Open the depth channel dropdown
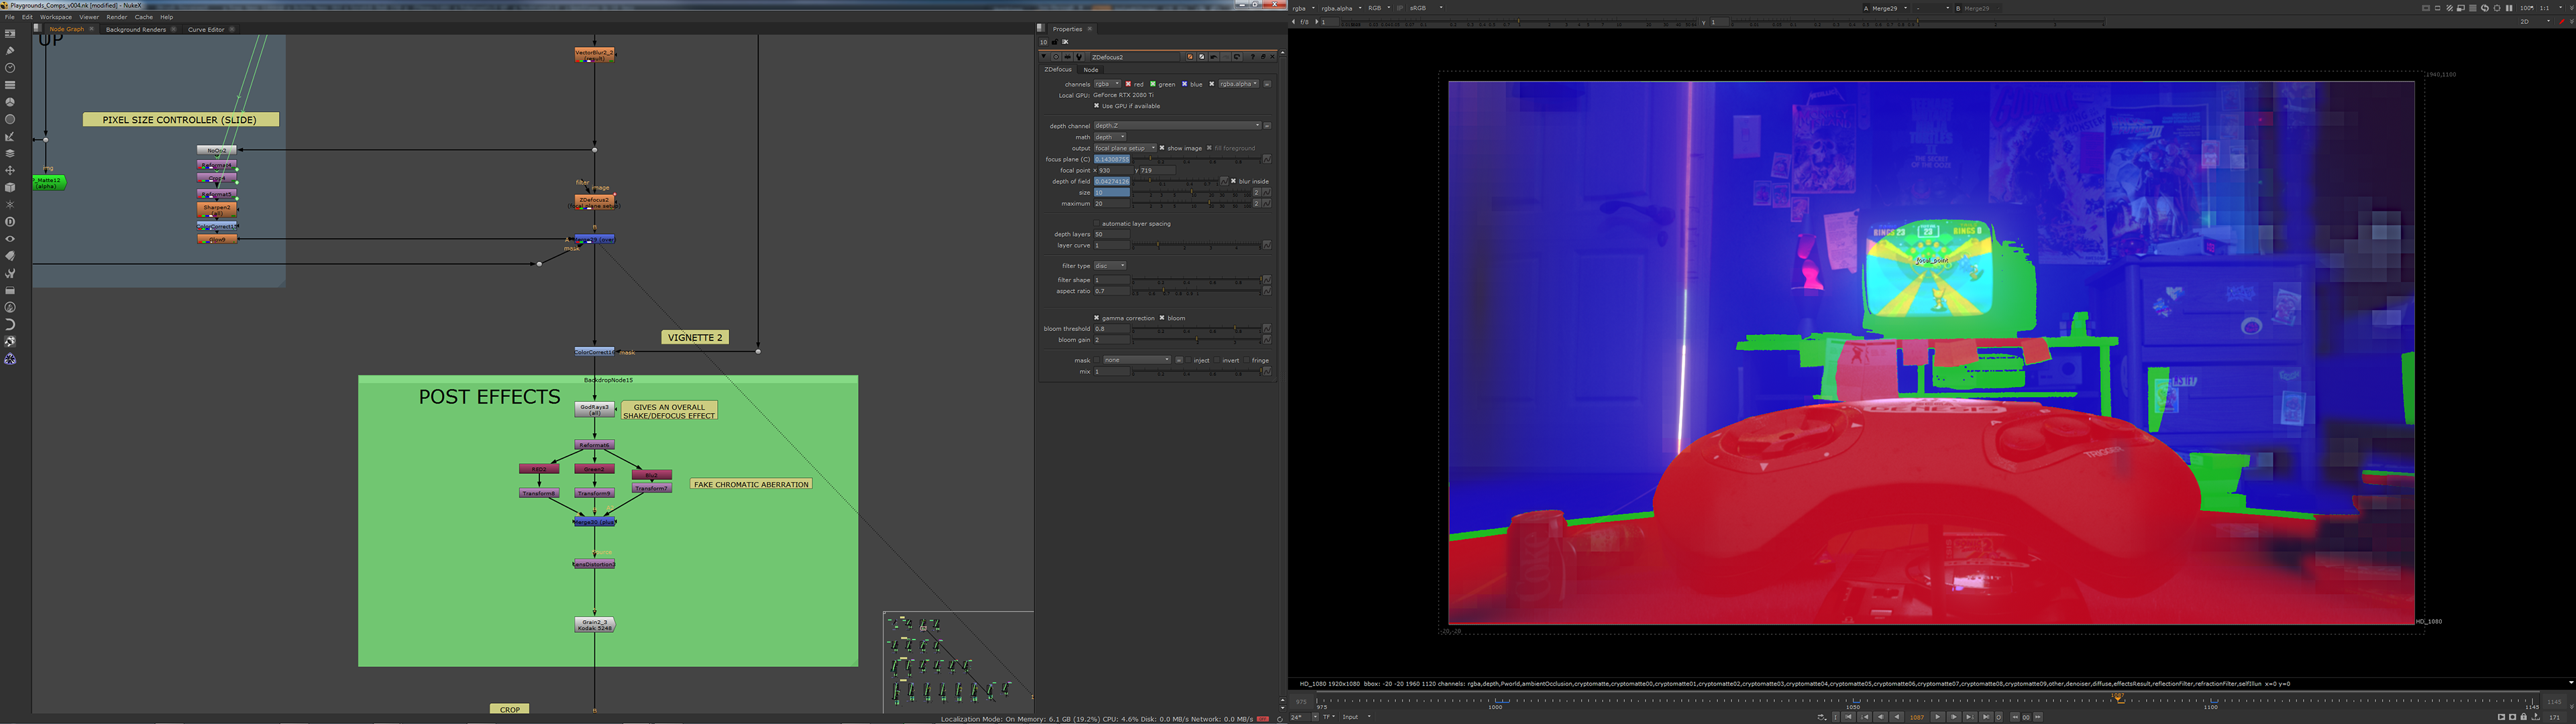The width and height of the screenshot is (2576, 724). (1177, 126)
